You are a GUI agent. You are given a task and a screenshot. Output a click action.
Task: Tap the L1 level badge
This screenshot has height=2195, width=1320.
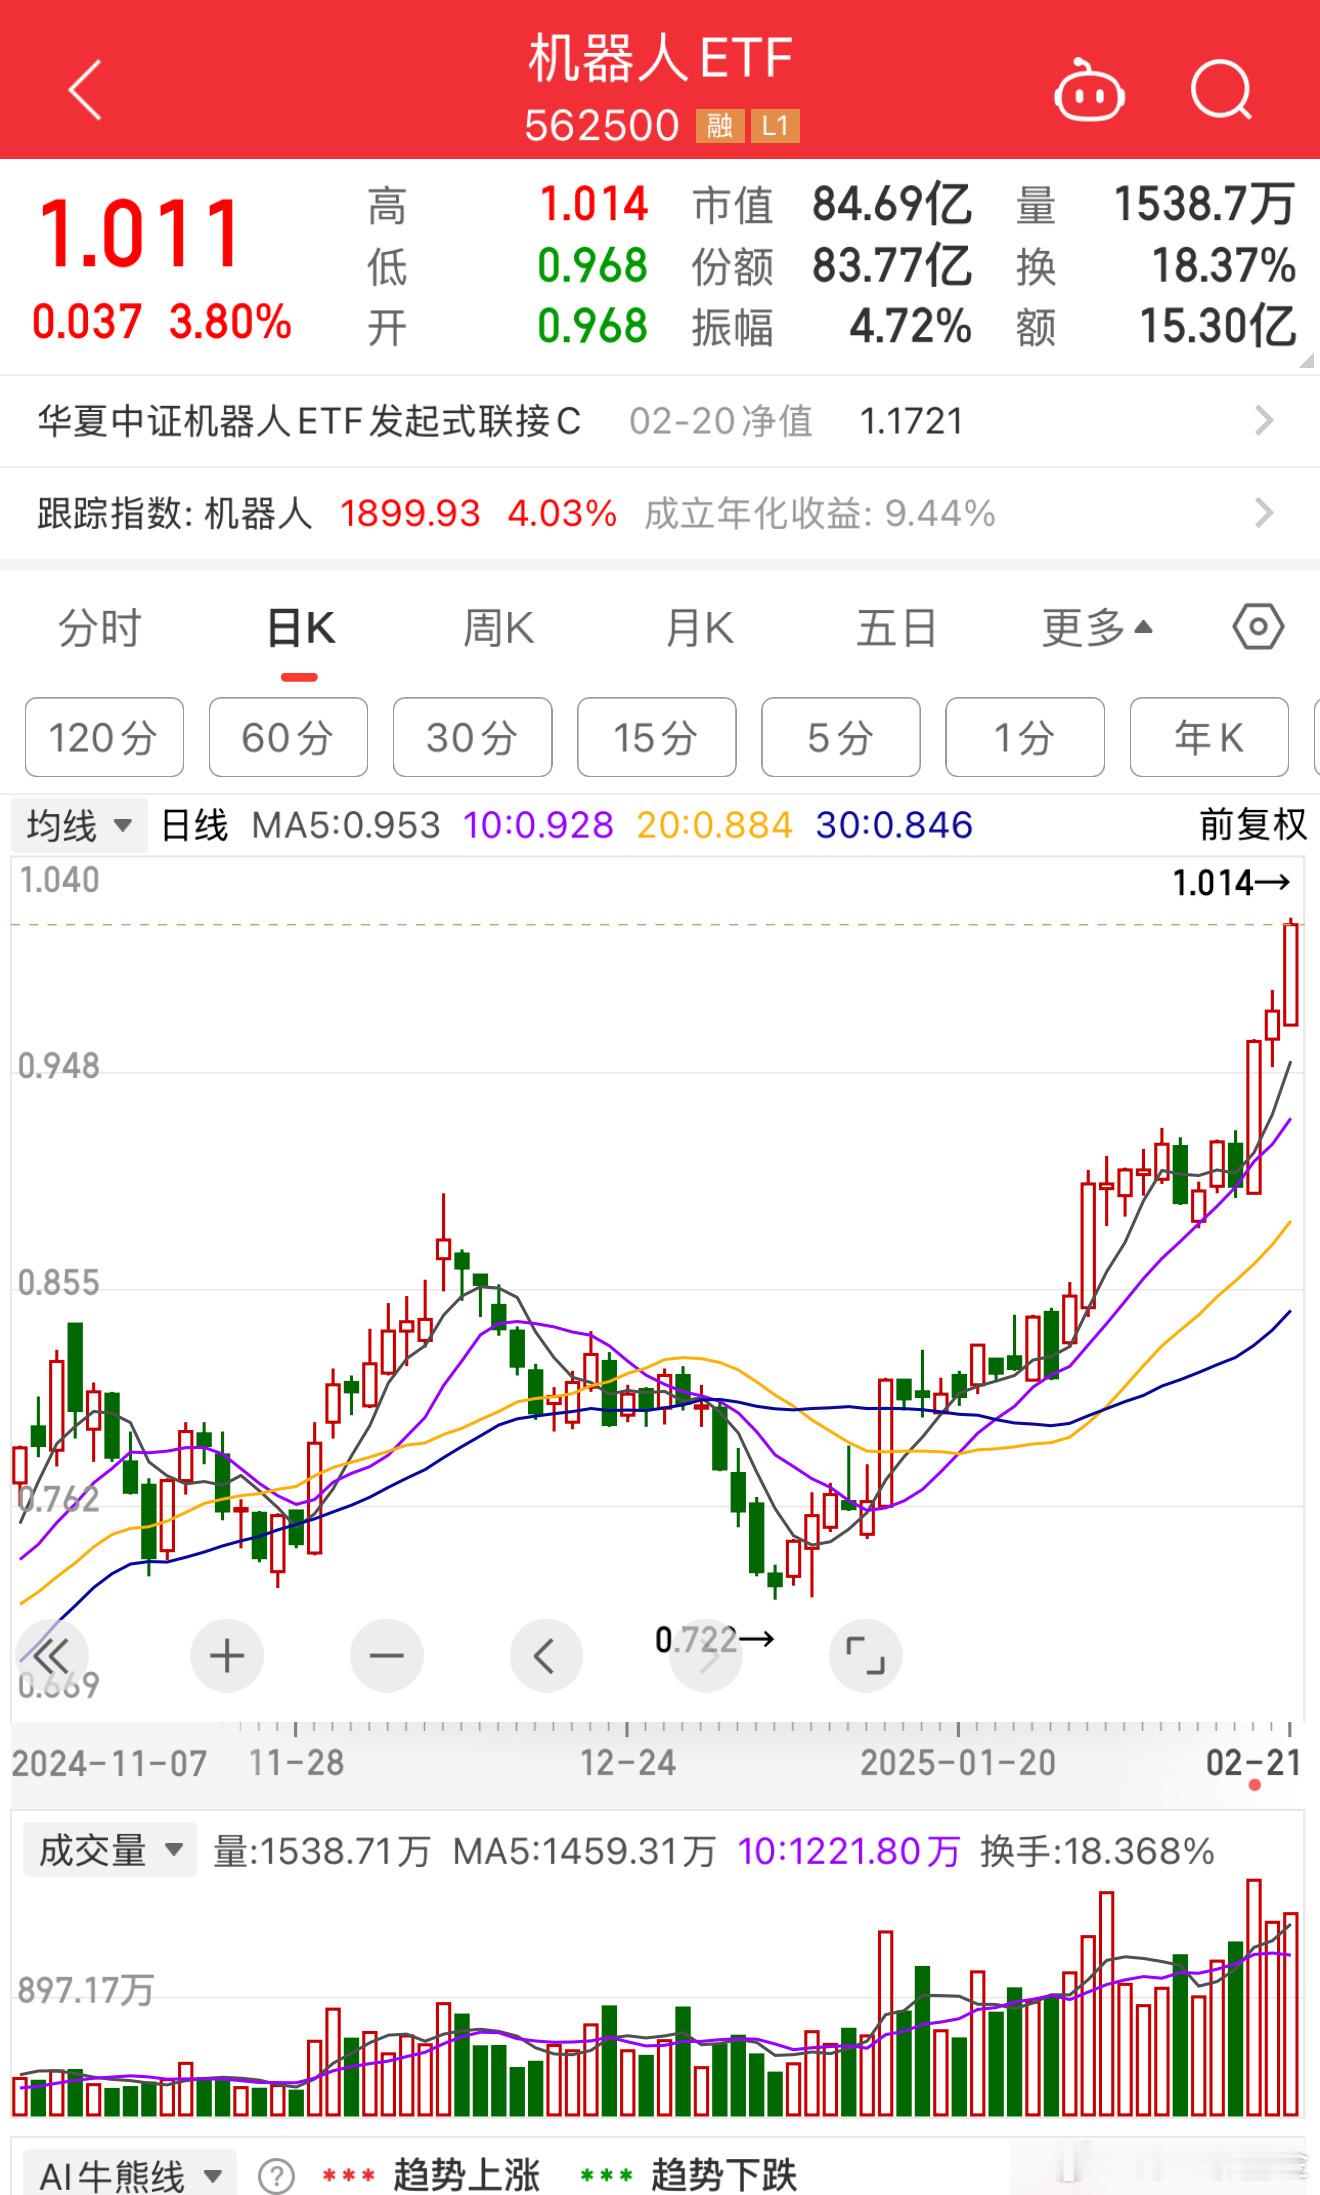pyautogui.click(x=775, y=126)
